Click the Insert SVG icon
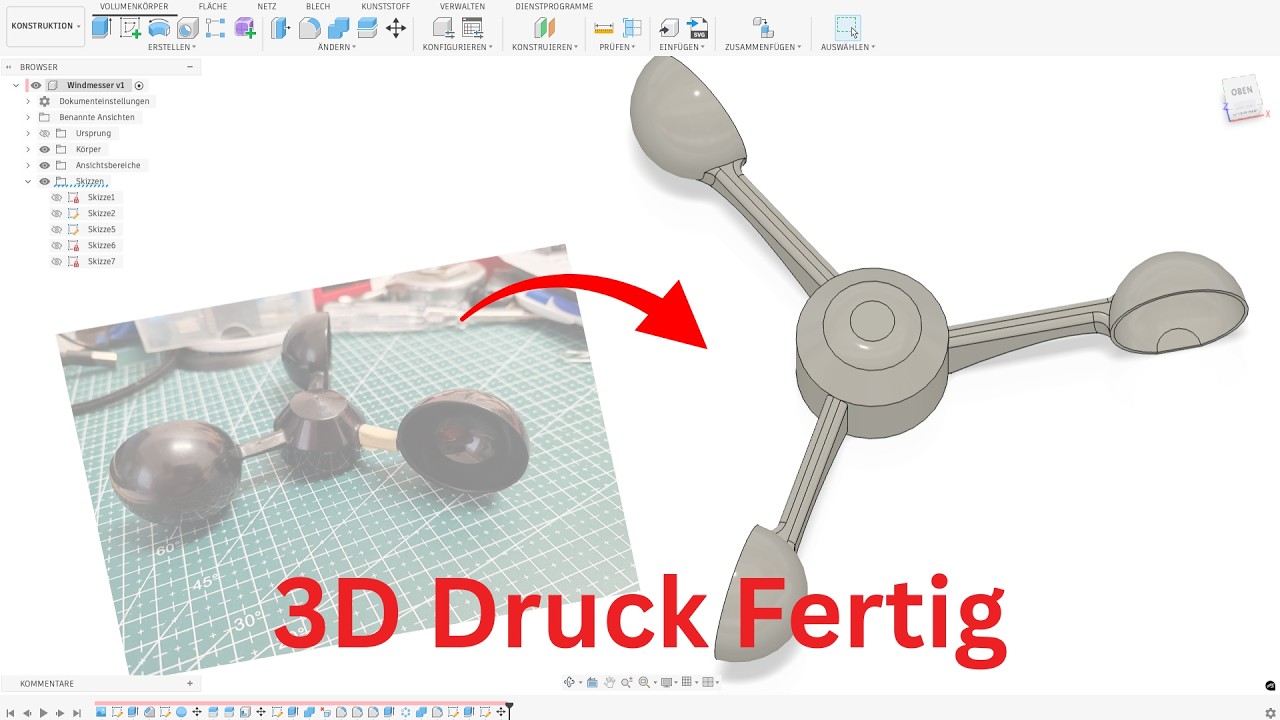Screen dimensions: 1280x720 [x=698, y=28]
